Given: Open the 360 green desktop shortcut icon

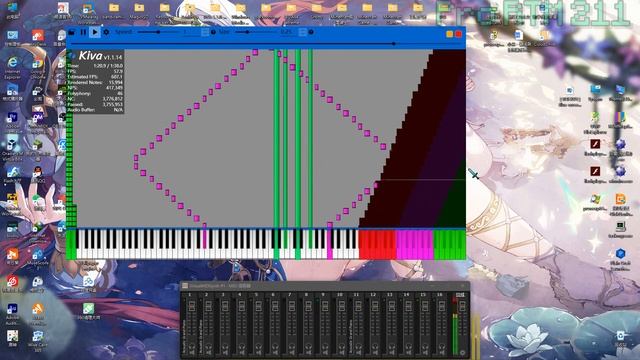Looking at the screenshot, I should coord(88,309).
